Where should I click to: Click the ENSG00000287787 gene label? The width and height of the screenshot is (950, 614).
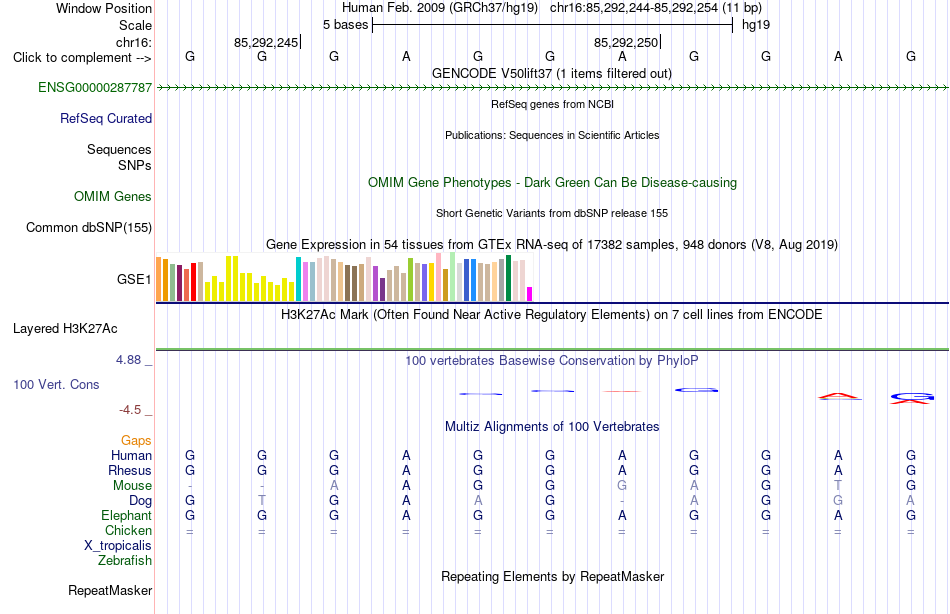click(x=95, y=87)
